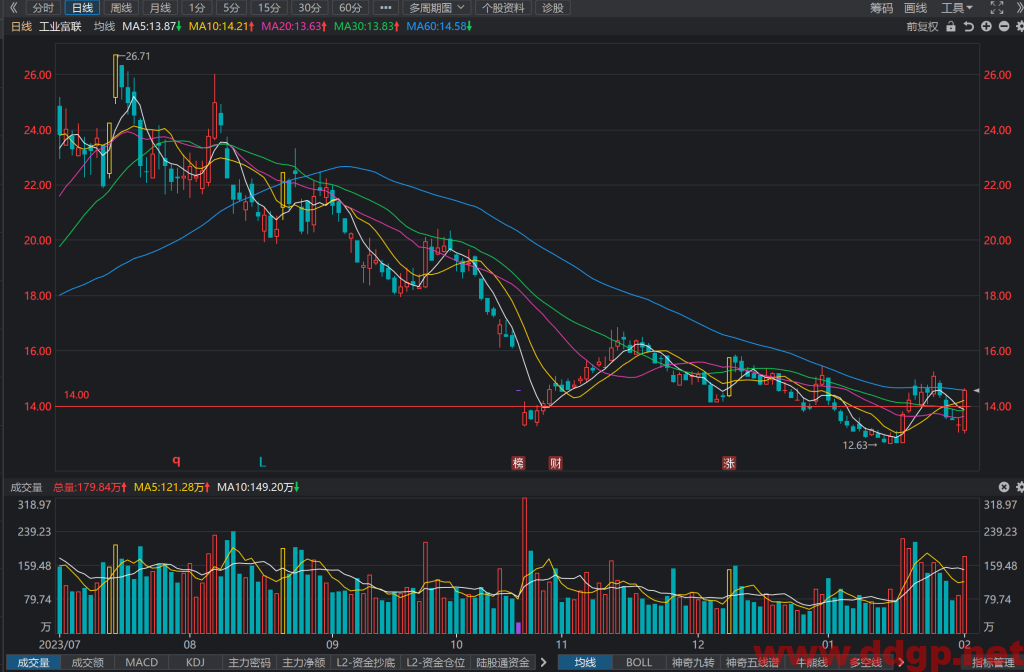Viewport: 1024px width, 672px height.
Task: Click the red 14.00 price line label
Action: coord(76,395)
